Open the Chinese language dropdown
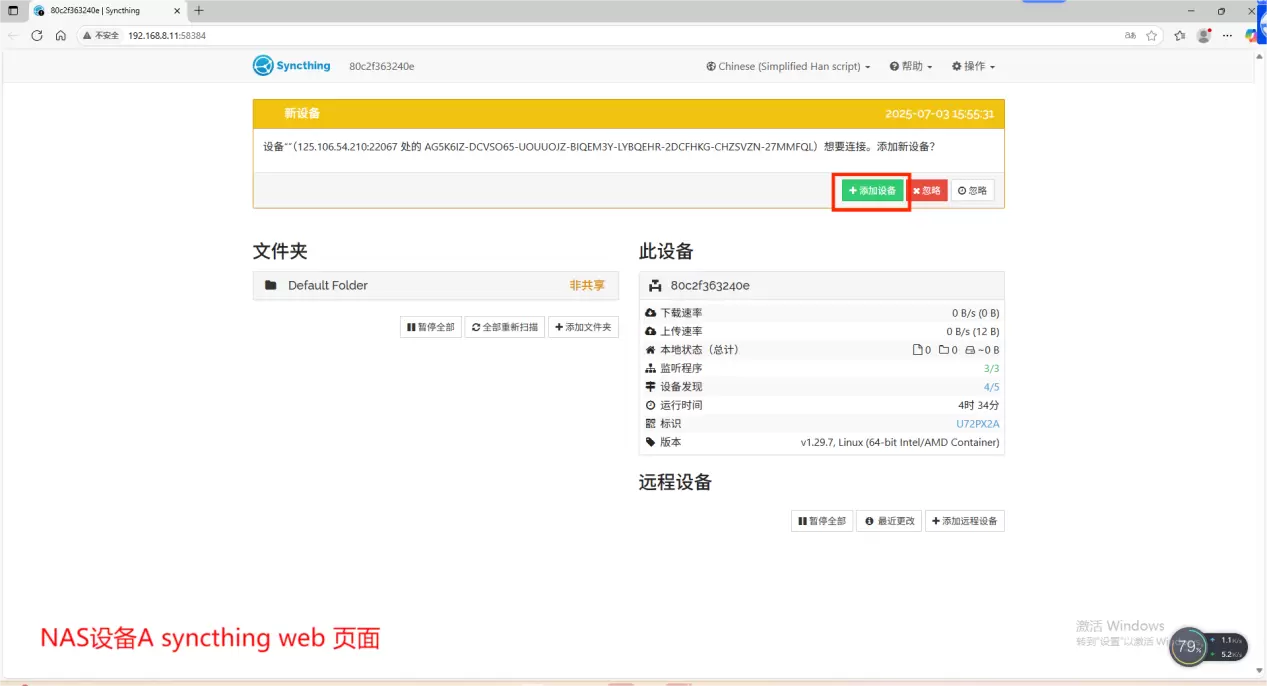Screen dimensions: 1267x686 coord(788,67)
